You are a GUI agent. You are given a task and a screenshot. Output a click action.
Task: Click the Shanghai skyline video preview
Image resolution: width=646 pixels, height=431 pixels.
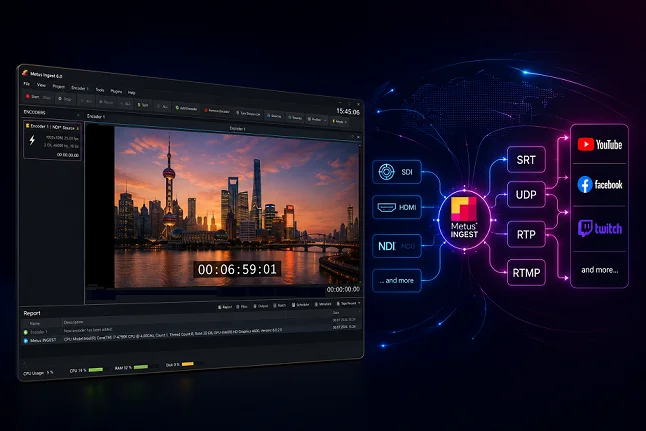click(x=236, y=206)
